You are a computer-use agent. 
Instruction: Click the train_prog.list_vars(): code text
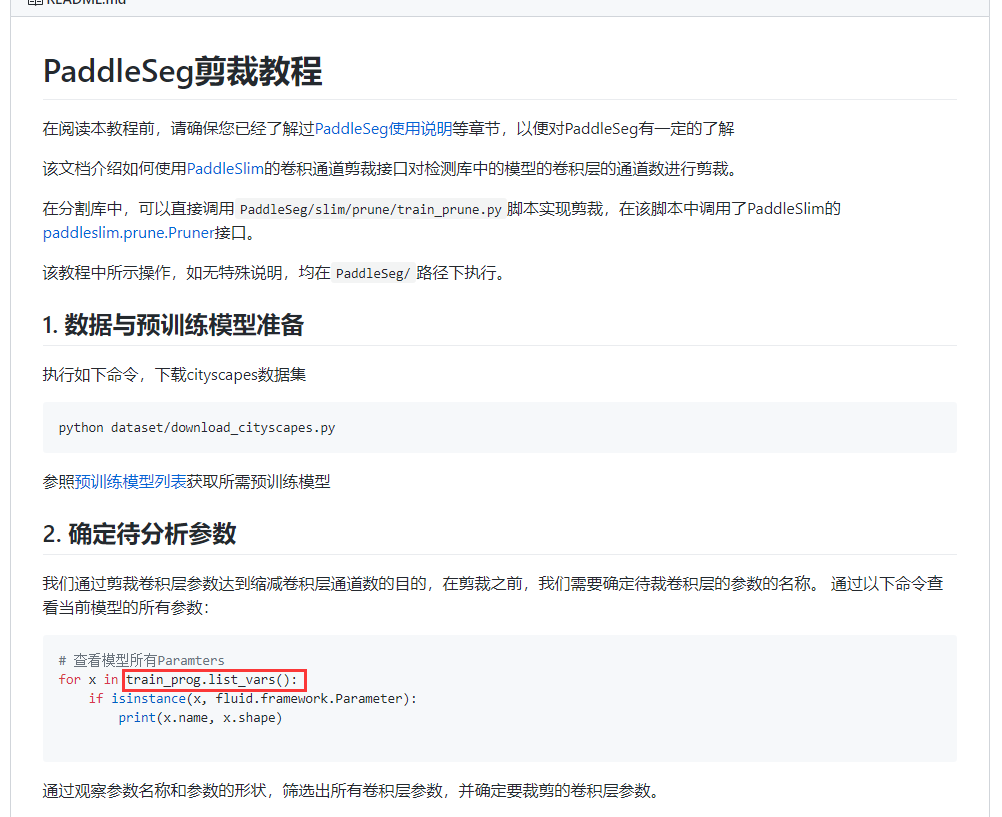tap(212, 680)
